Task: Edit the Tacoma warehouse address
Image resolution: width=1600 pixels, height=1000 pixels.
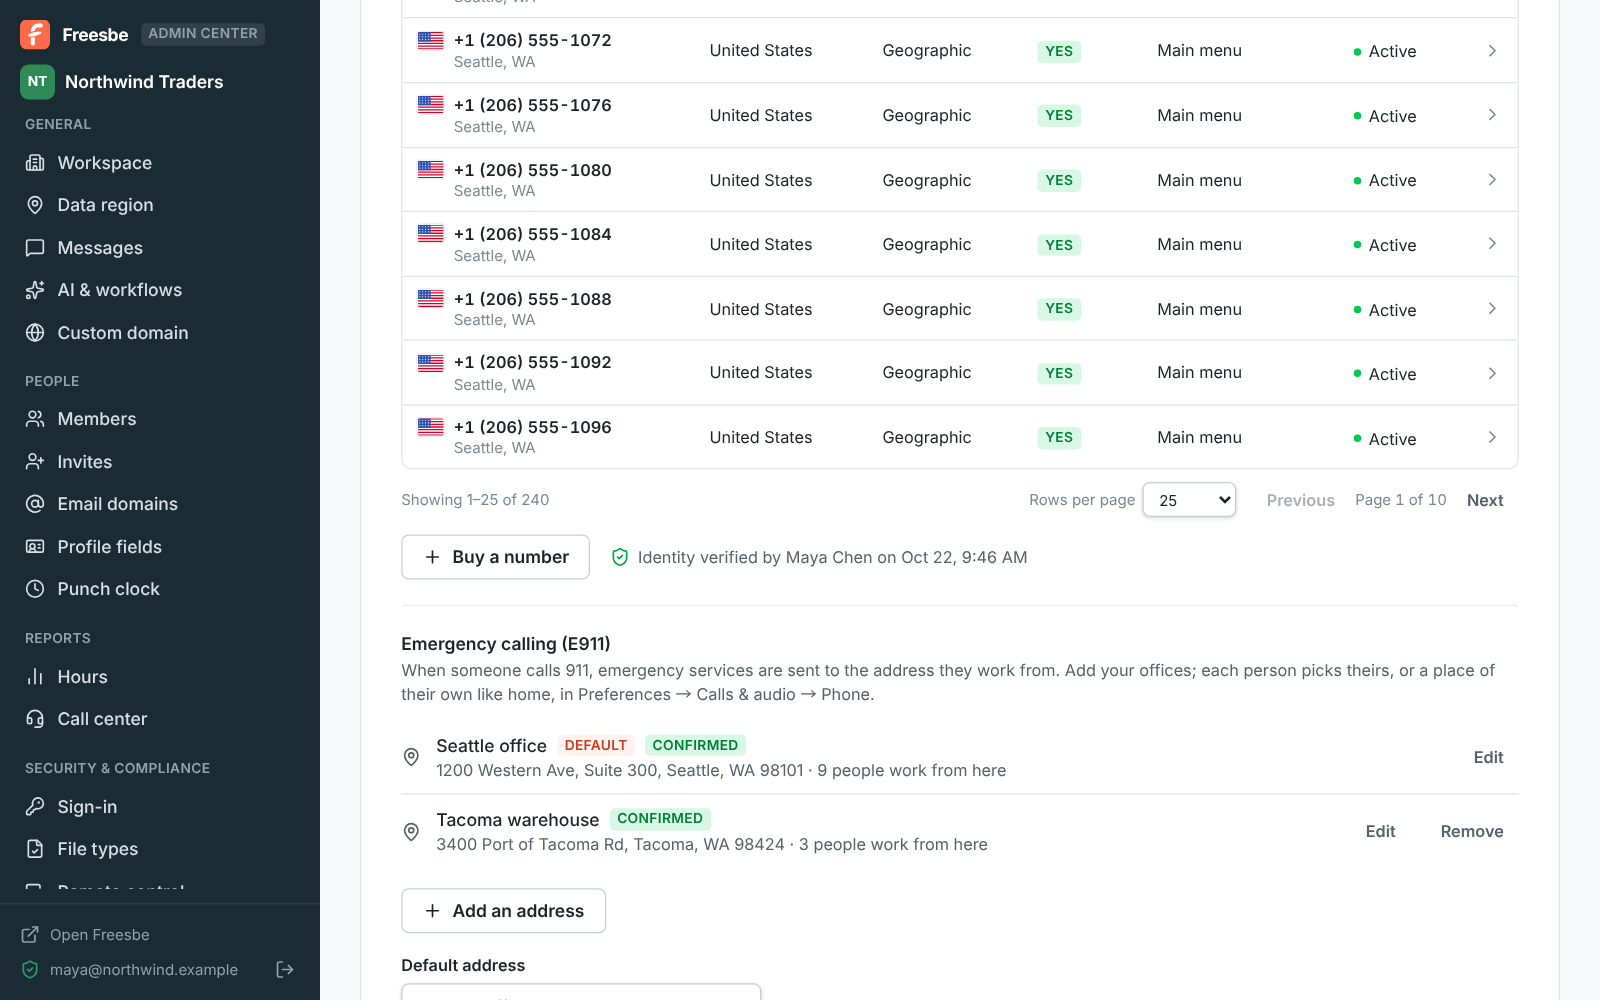Action: pyautogui.click(x=1380, y=831)
